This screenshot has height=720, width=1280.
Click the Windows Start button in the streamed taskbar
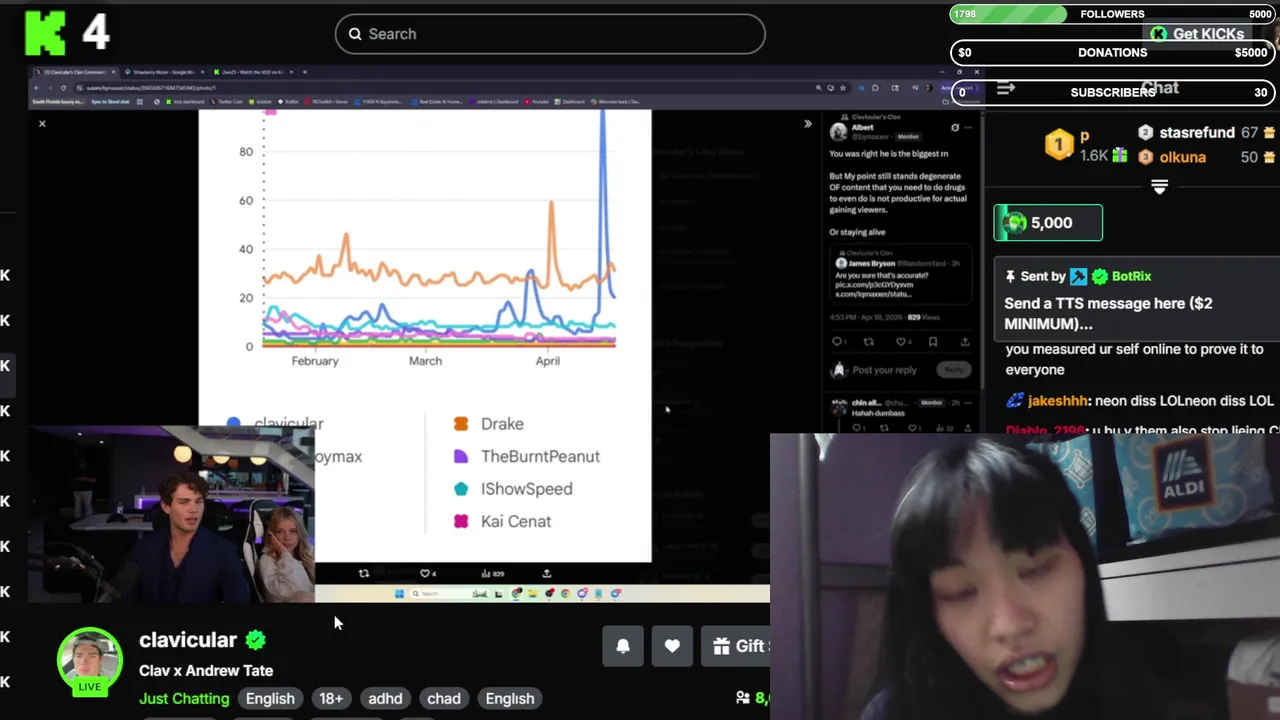pos(399,593)
